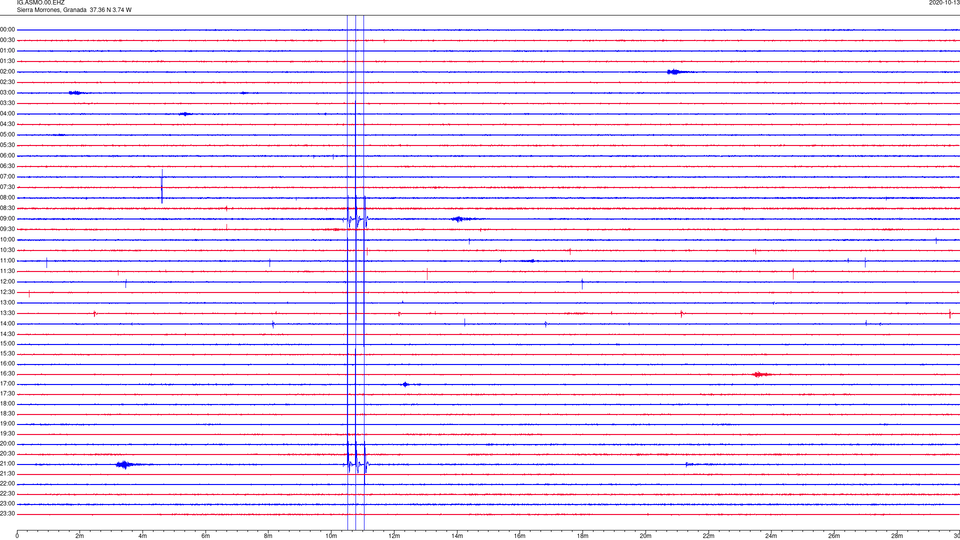Click the 12m tick label on time axis
This screenshot has height=540, width=960.
click(394, 536)
